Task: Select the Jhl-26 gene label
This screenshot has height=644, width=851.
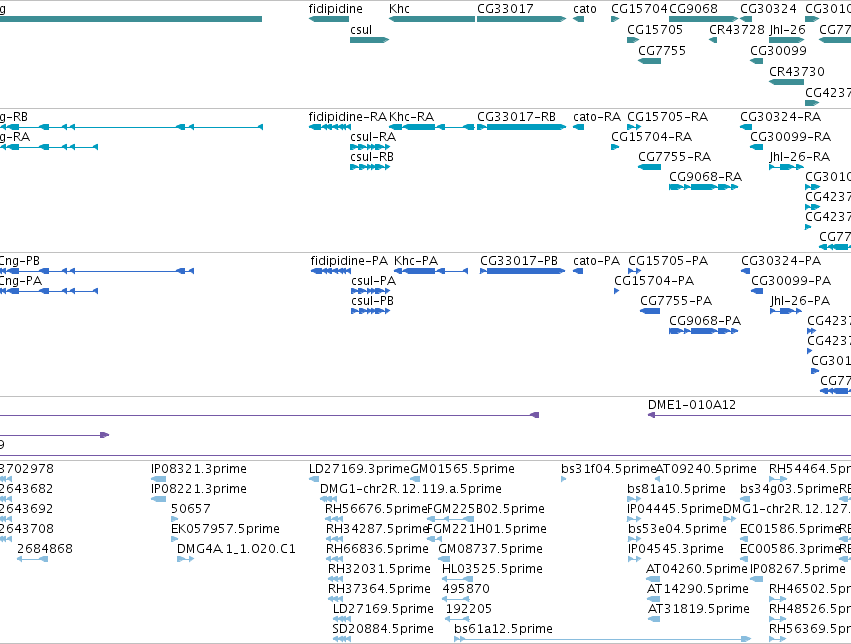Action: 787,30
